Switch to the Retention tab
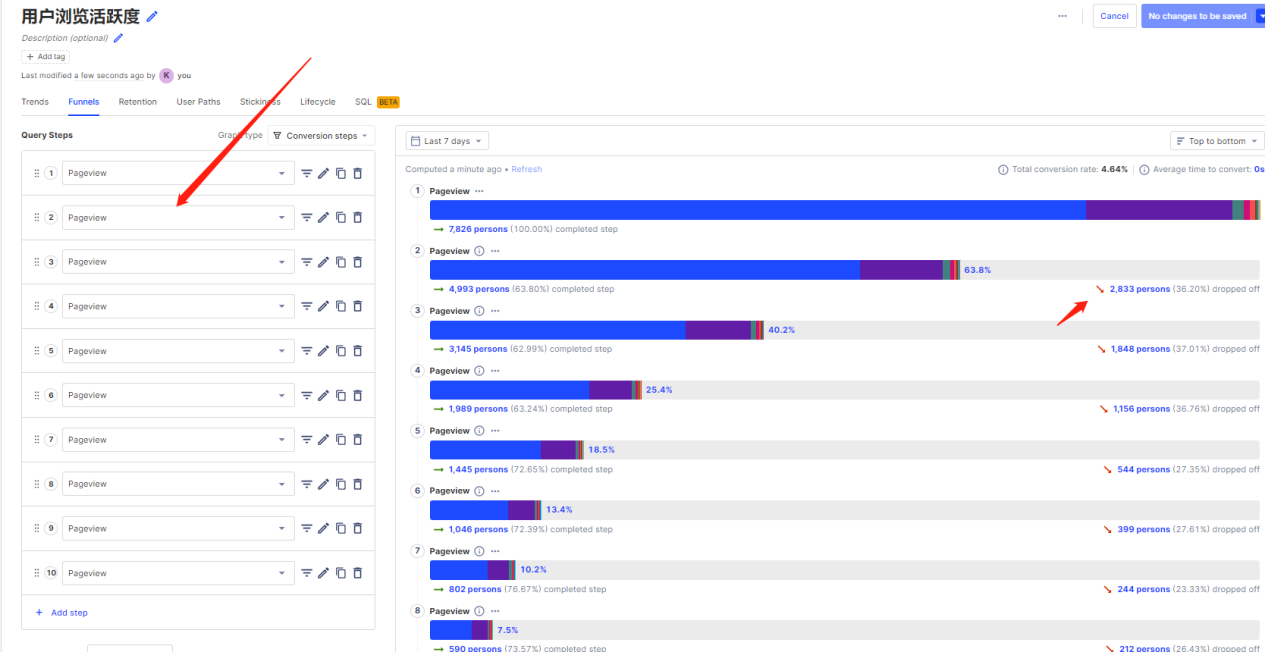Viewport: 1265px width, 652px height. [137, 102]
